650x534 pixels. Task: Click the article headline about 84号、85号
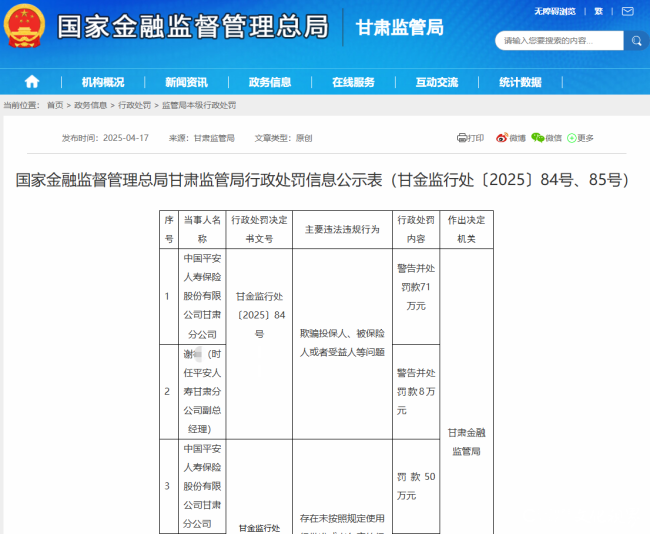[323, 180]
